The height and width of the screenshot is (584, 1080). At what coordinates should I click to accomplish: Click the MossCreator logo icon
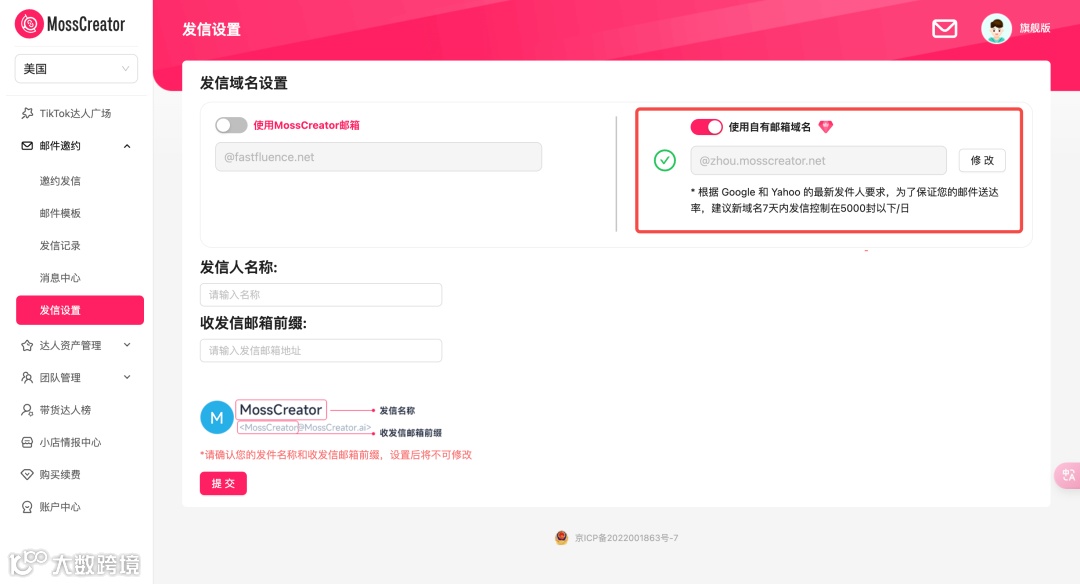(x=29, y=23)
